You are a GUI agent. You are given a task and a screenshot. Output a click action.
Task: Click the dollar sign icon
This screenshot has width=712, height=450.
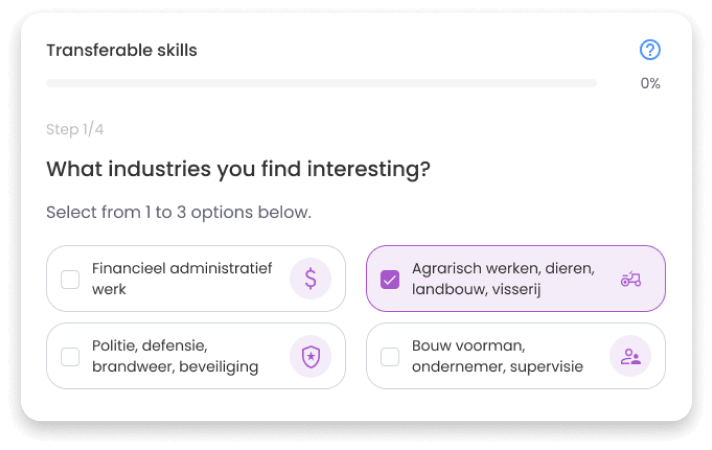point(310,279)
